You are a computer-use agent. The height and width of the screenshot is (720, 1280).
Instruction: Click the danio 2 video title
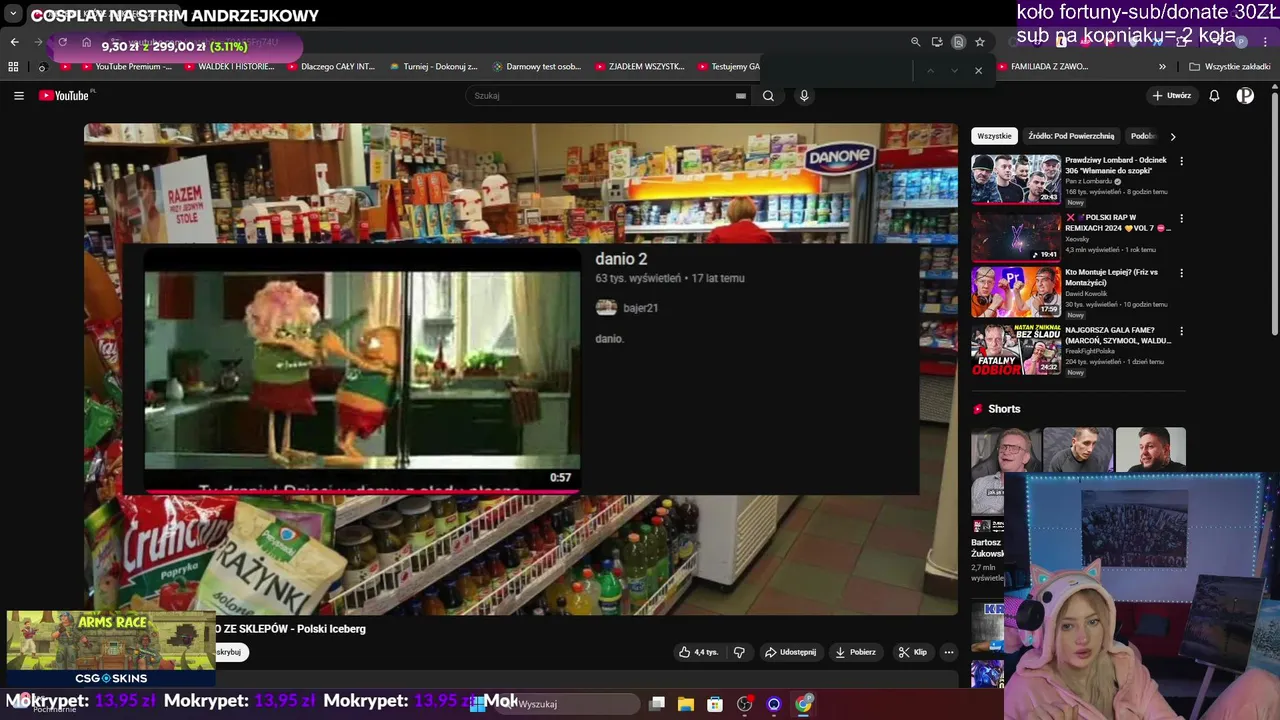621,259
